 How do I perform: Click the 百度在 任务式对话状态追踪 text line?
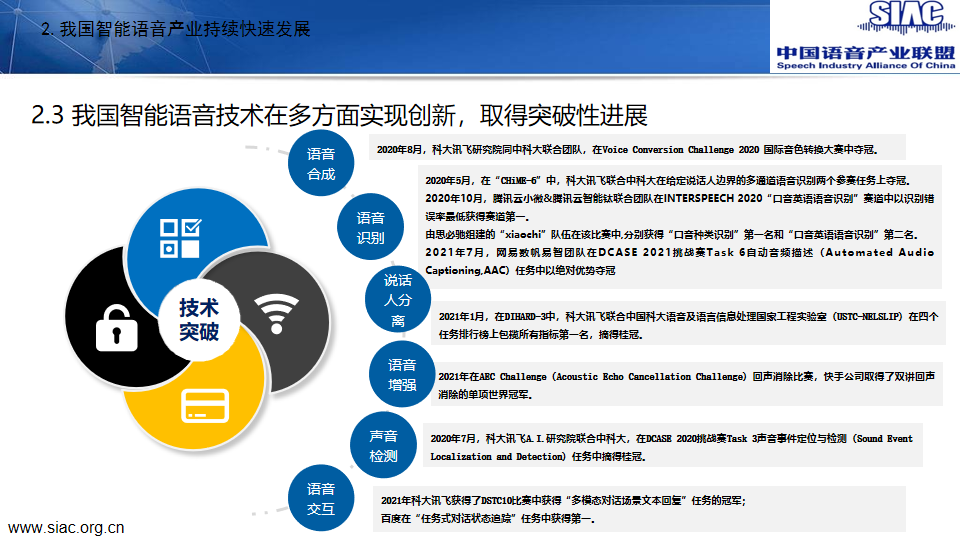(488, 519)
